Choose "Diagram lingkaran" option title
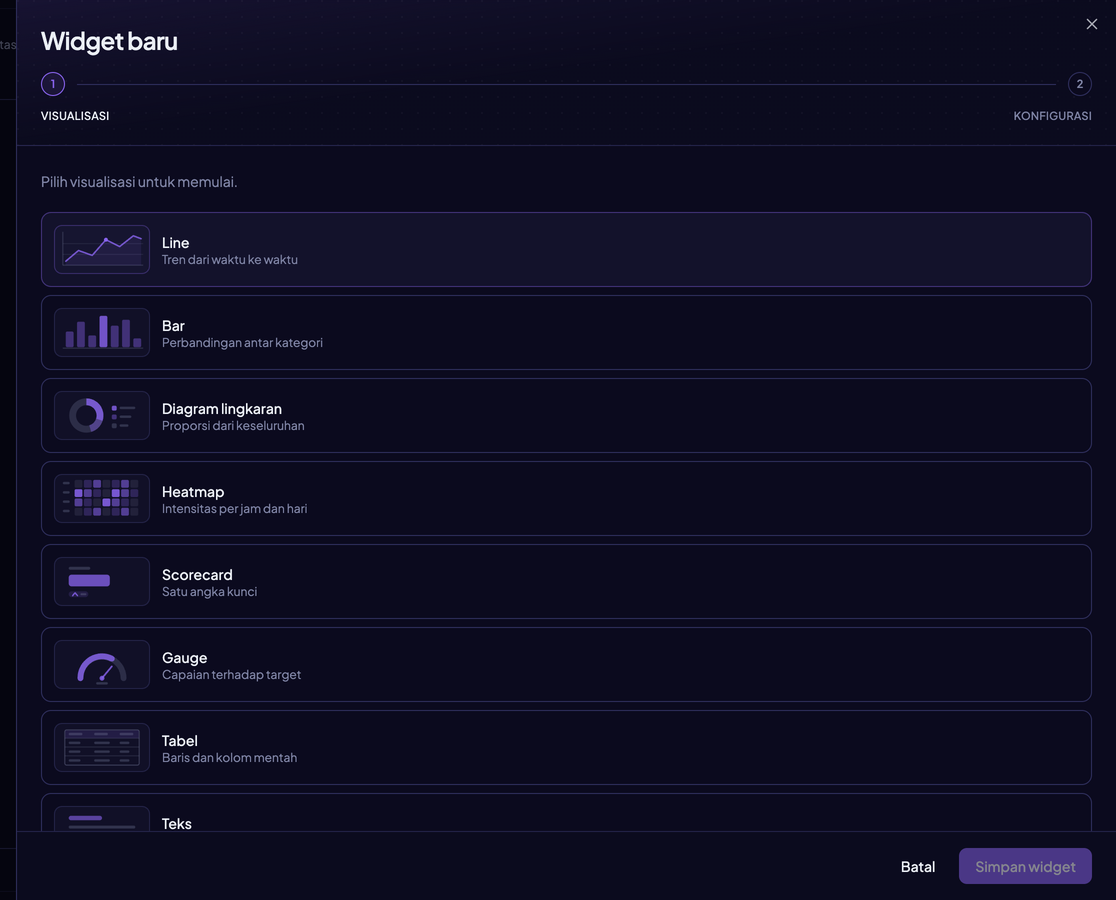 click(221, 409)
